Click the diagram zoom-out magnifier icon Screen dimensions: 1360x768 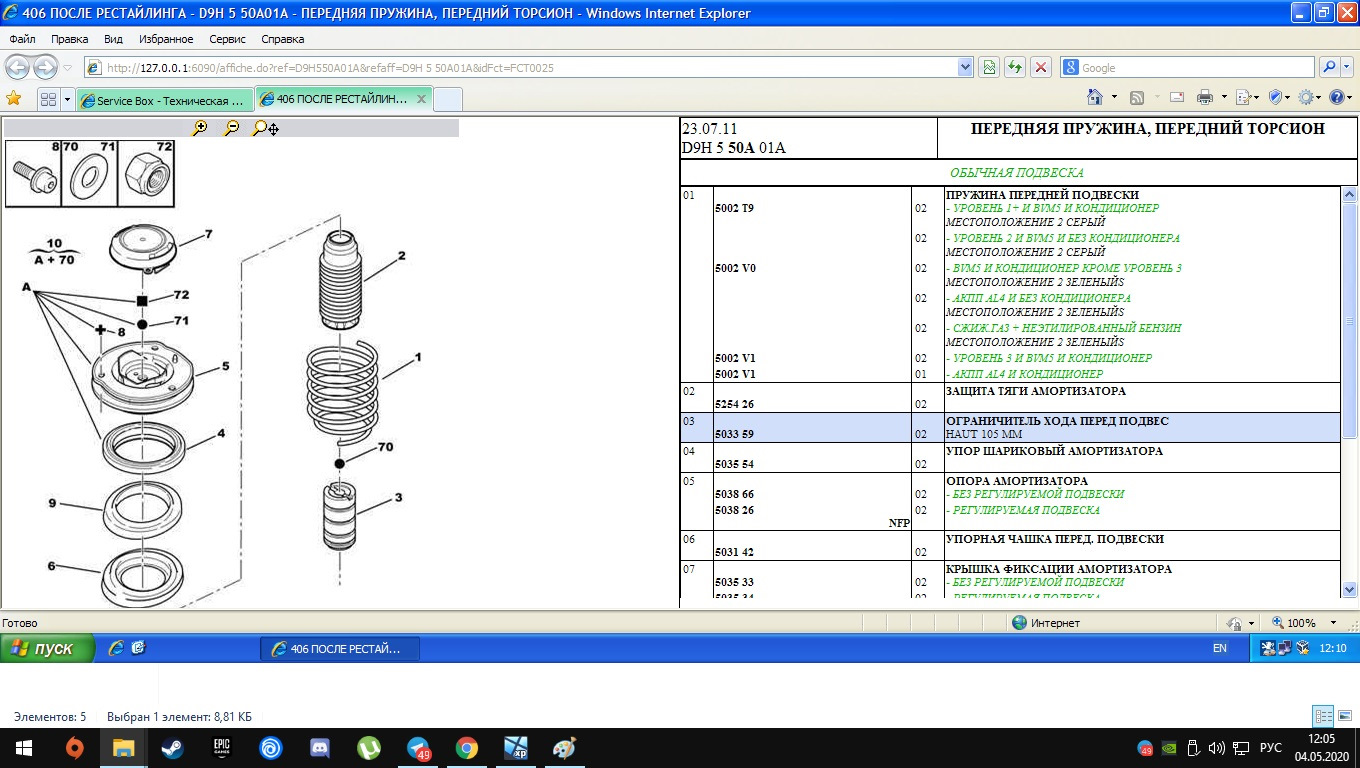click(x=231, y=128)
